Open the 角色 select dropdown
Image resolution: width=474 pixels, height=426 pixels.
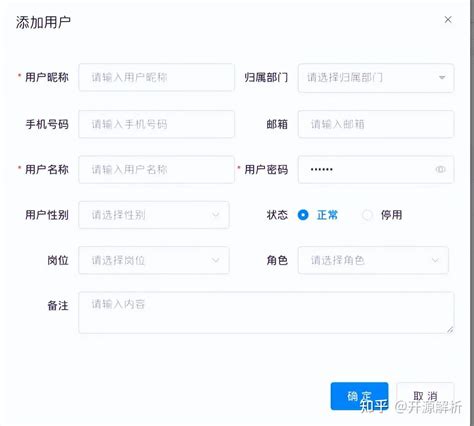(373, 260)
